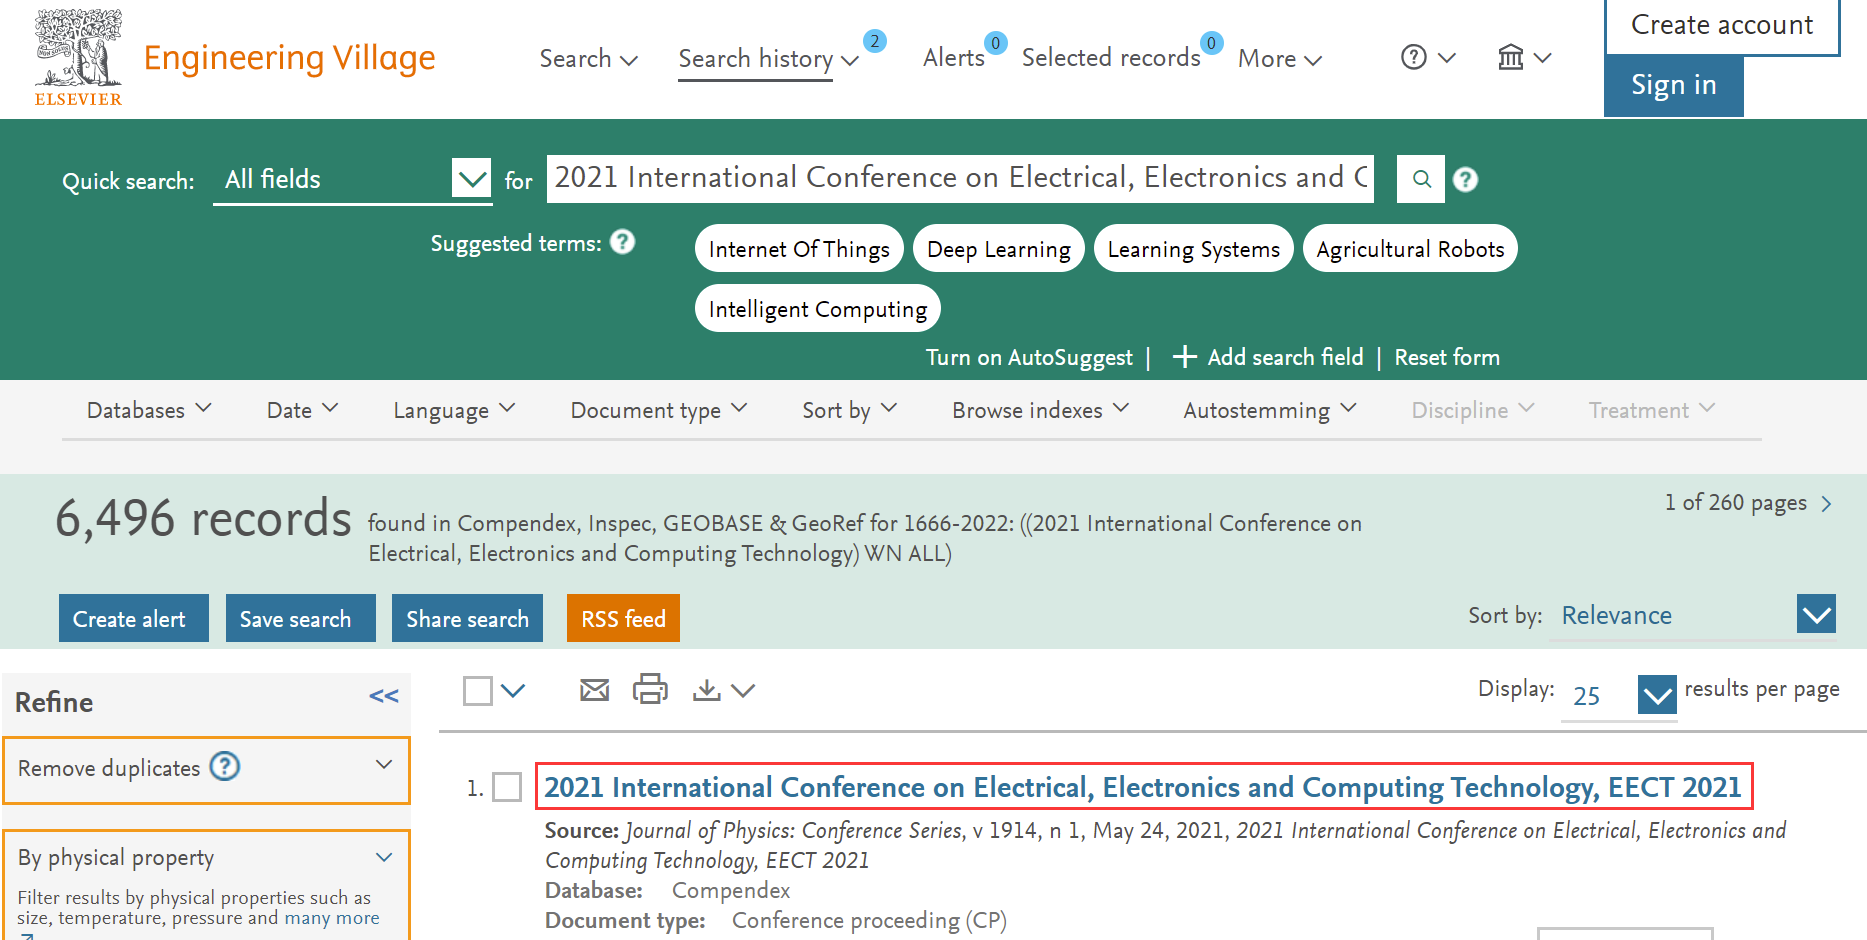Click the magnifier search submit button
This screenshot has width=1867, height=940.
pos(1421,179)
